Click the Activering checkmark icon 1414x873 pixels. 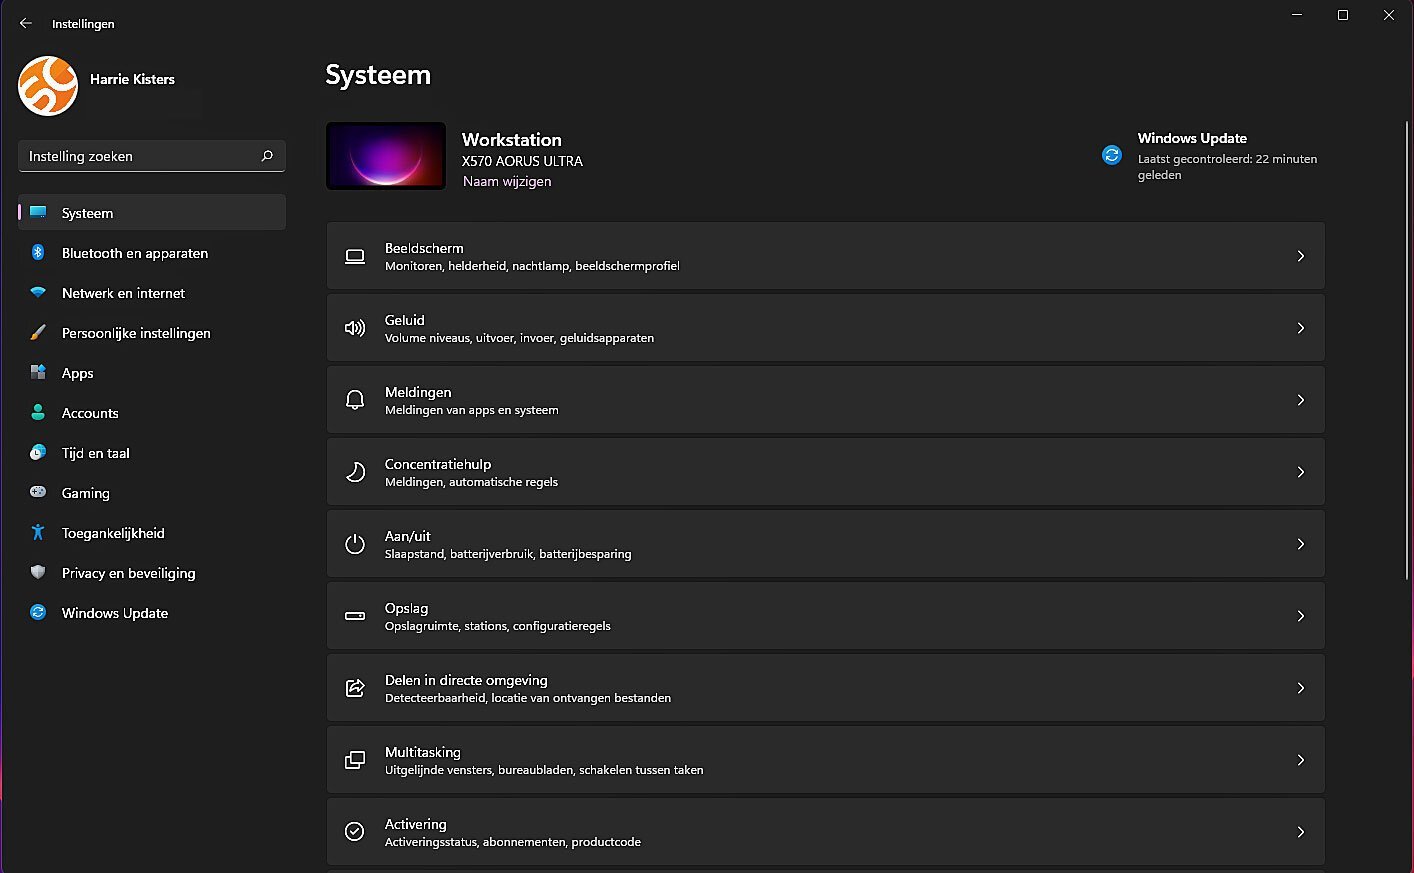(x=355, y=832)
